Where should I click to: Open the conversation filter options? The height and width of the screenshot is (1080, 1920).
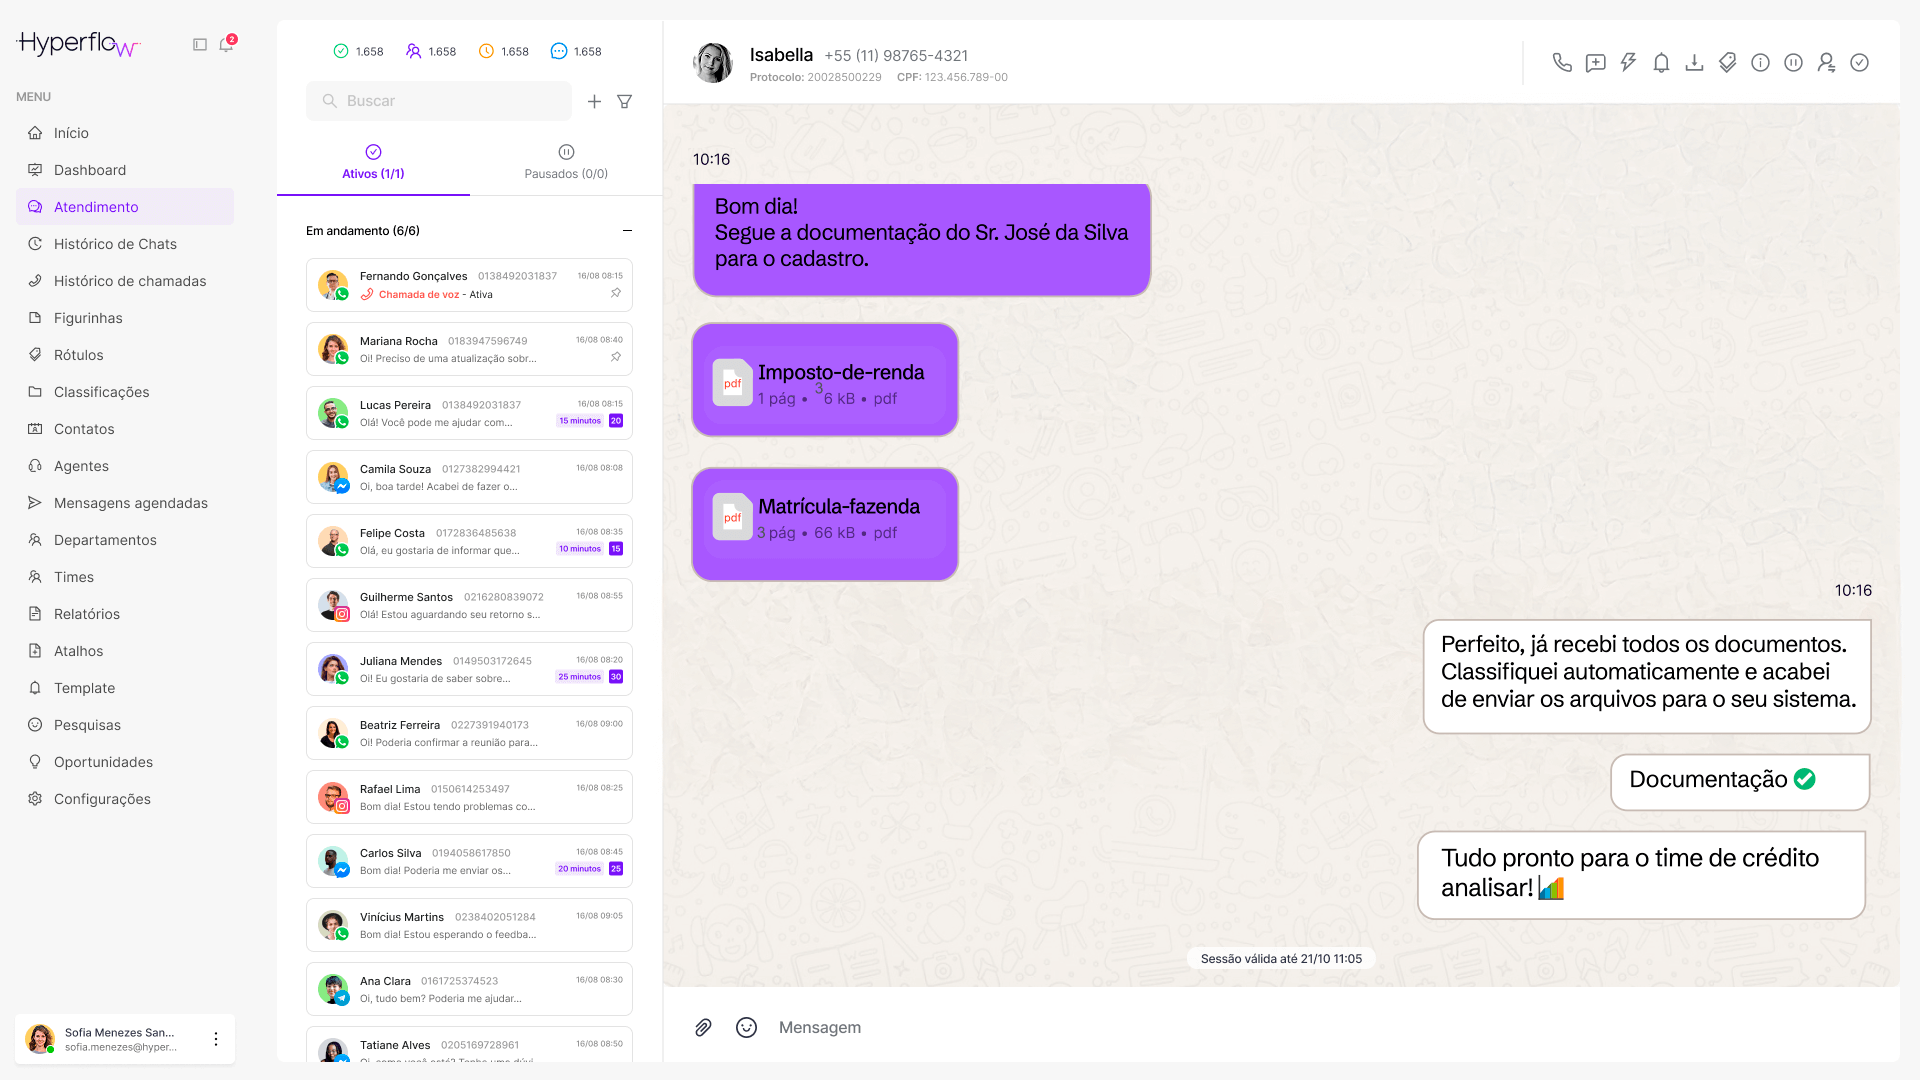click(625, 101)
